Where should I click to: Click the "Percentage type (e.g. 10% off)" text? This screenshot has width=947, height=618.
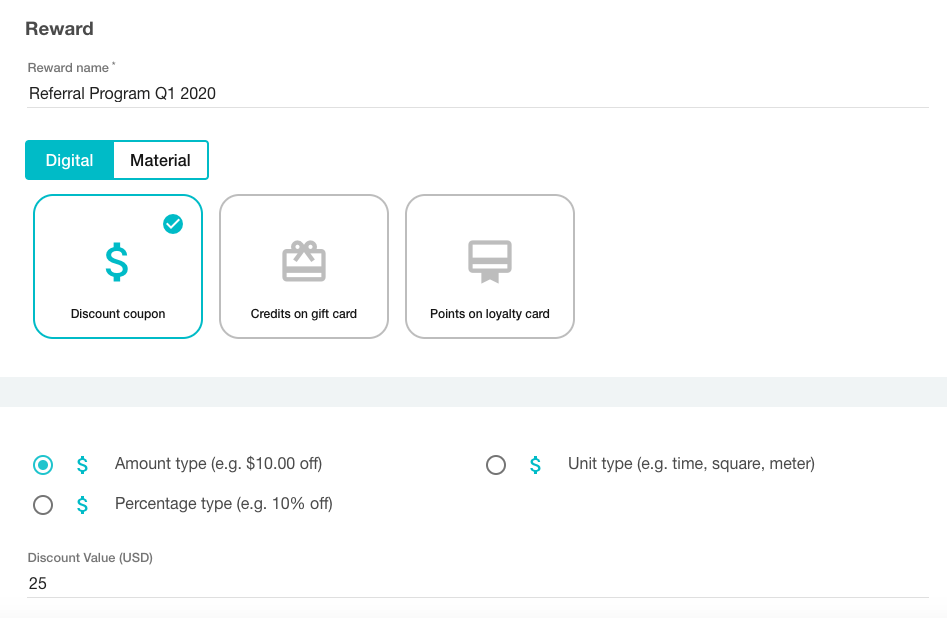click(223, 504)
